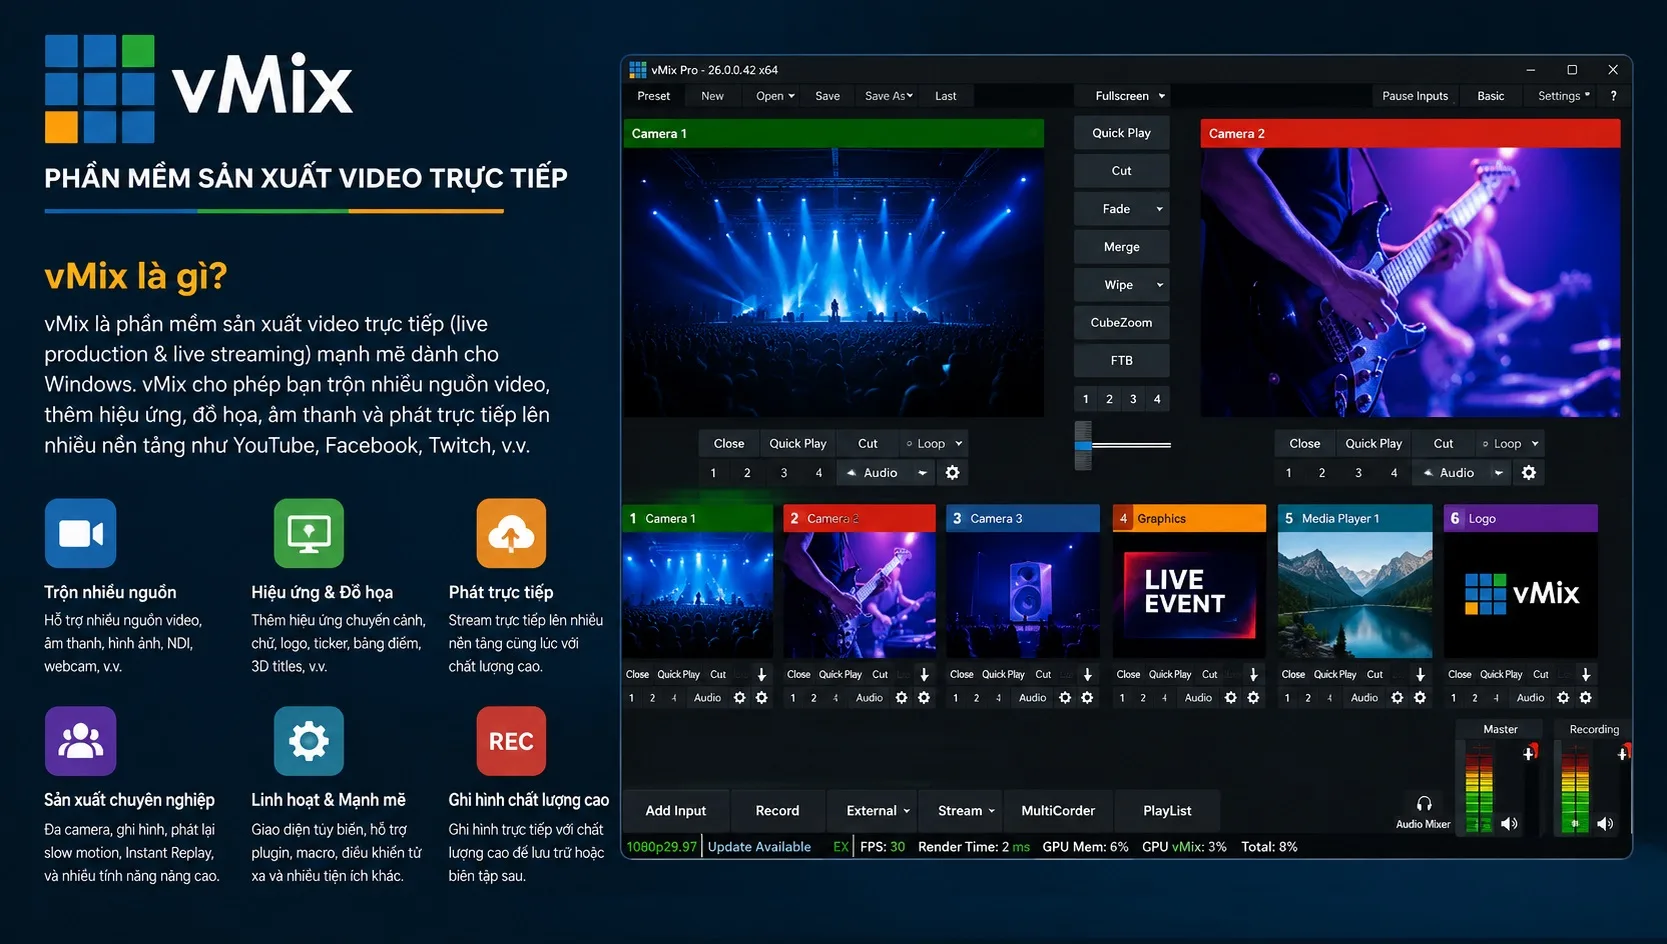Open the Wipe transition dropdown arrow
The width and height of the screenshot is (1667, 944).
click(x=1160, y=285)
